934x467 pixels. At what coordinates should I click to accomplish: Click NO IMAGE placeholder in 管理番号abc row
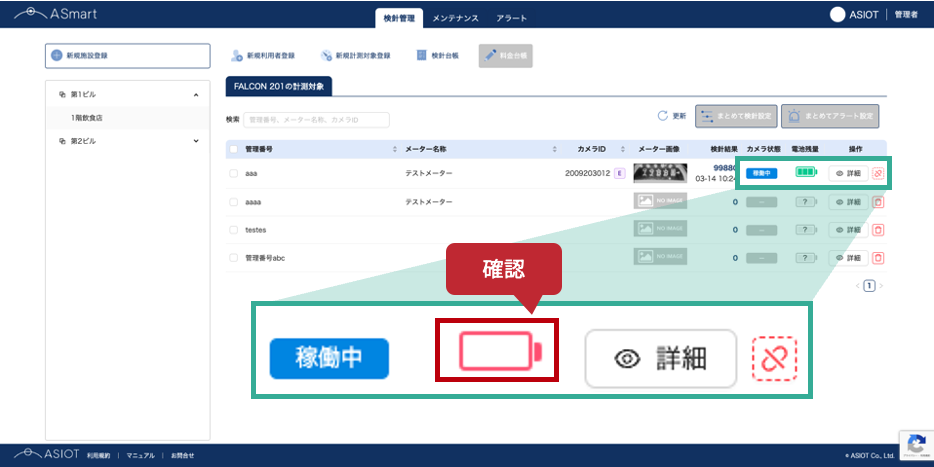coord(660,257)
